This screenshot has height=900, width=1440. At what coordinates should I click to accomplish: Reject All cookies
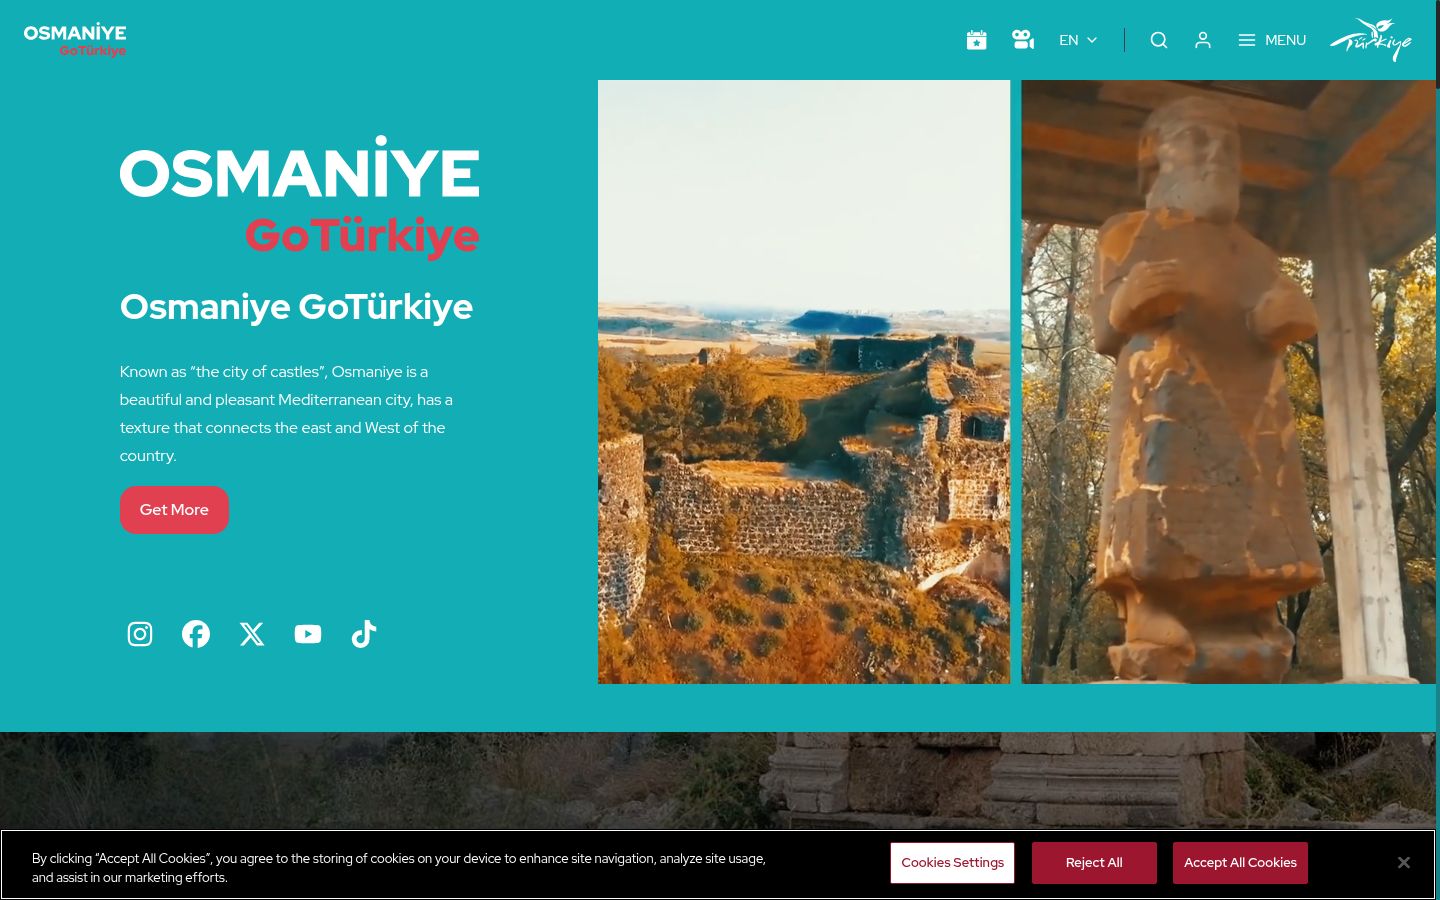pos(1094,863)
